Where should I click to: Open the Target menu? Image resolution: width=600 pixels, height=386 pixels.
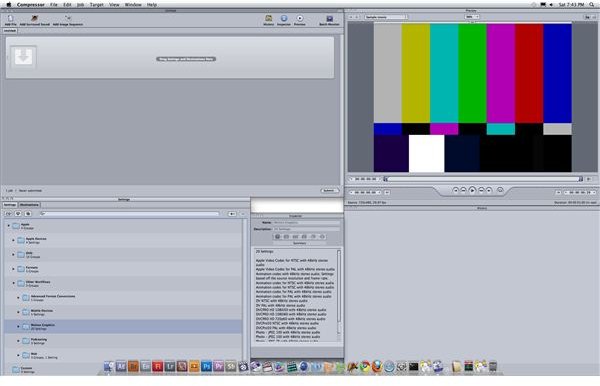[x=96, y=5]
